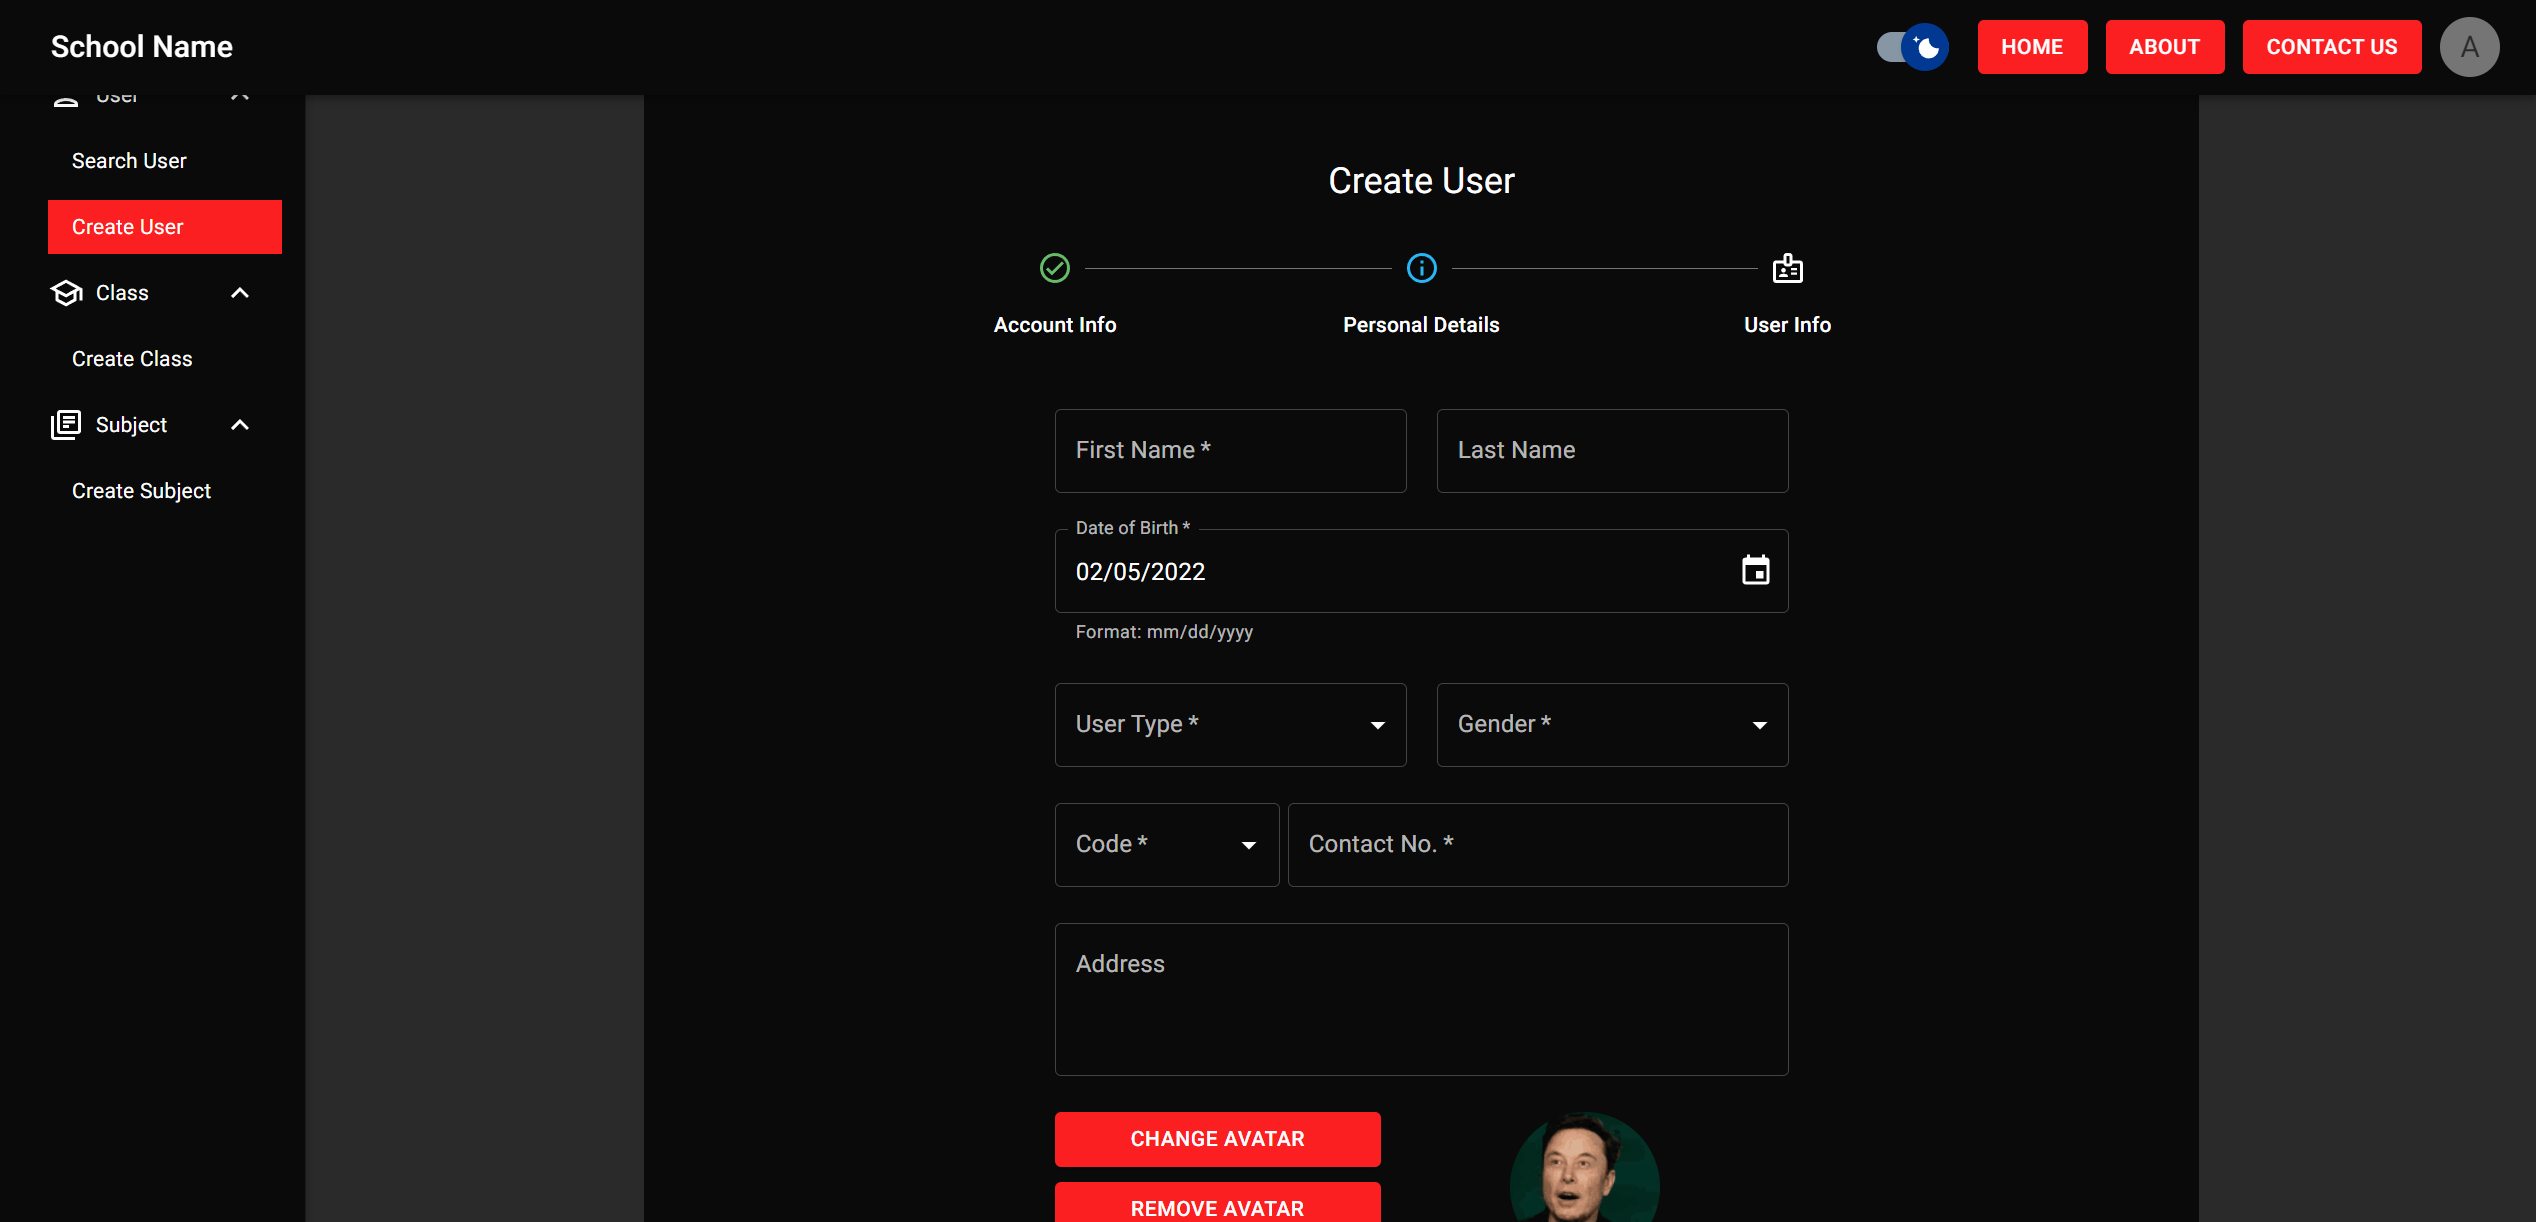Click the School Name logo text
Viewport: 2536px width, 1222px height.
pyautogui.click(x=141, y=47)
